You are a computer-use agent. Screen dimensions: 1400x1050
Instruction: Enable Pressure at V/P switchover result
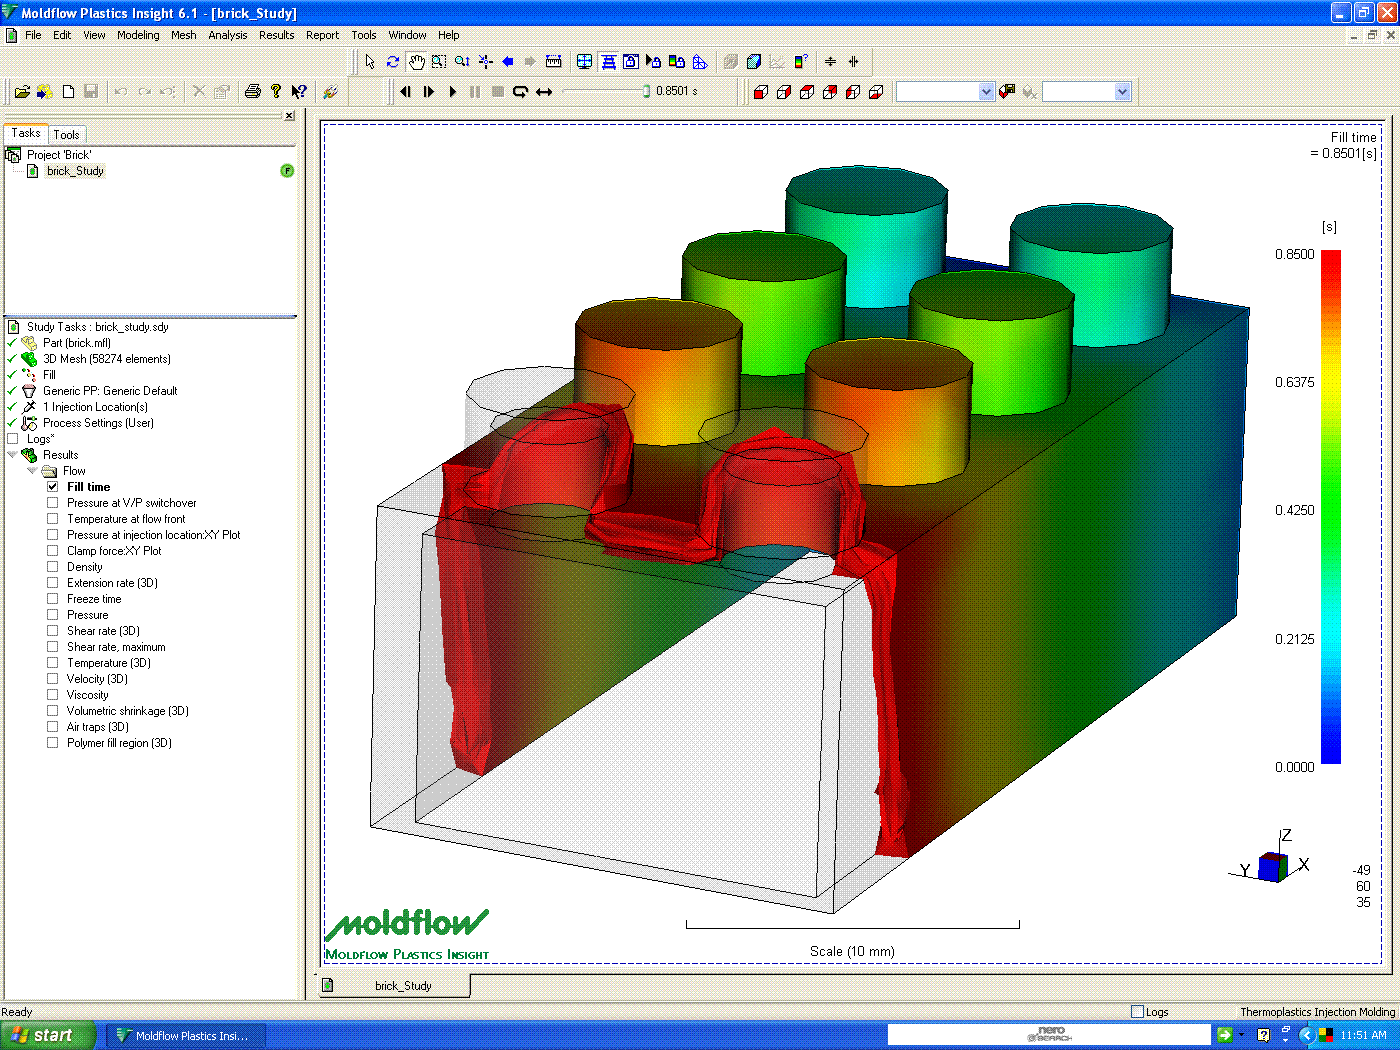pyautogui.click(x=53, y=503)
